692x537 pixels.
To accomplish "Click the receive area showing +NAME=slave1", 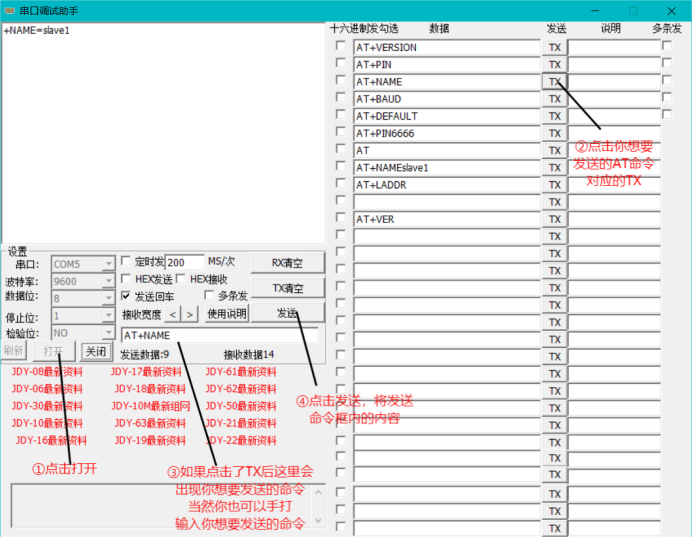I will [x=164, y=132].
